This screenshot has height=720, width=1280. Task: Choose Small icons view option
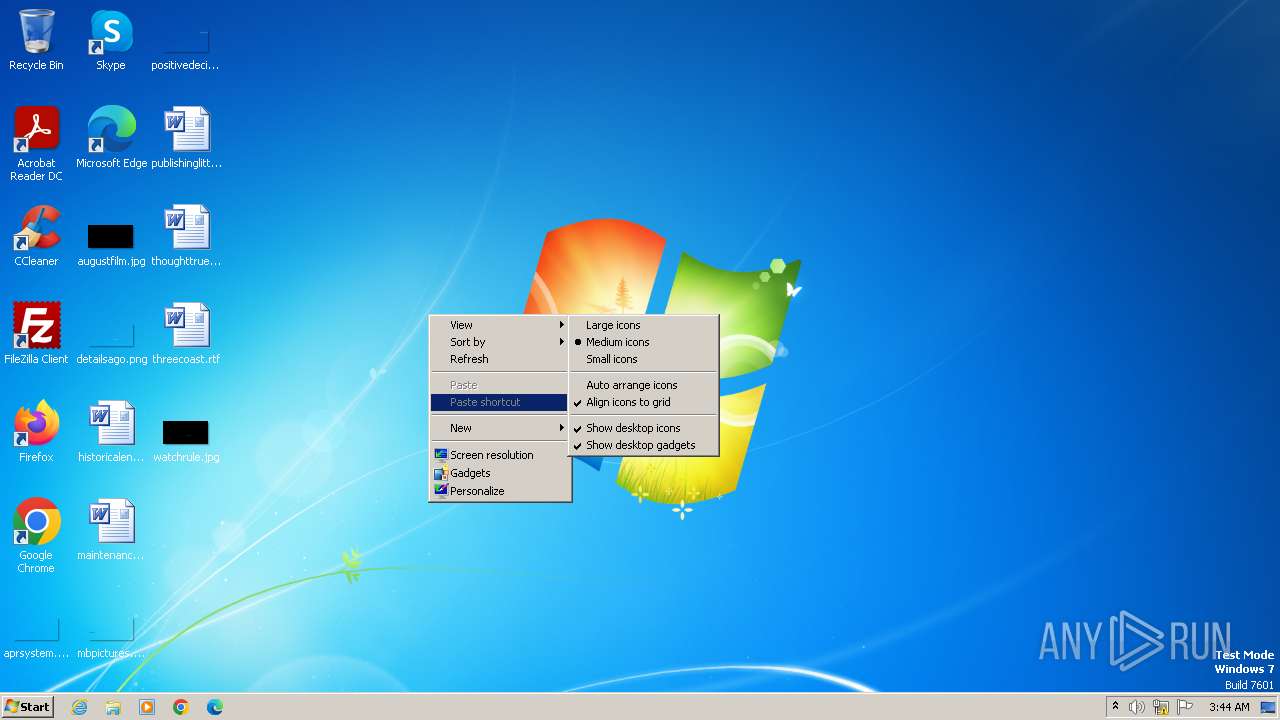coord(643,359)
